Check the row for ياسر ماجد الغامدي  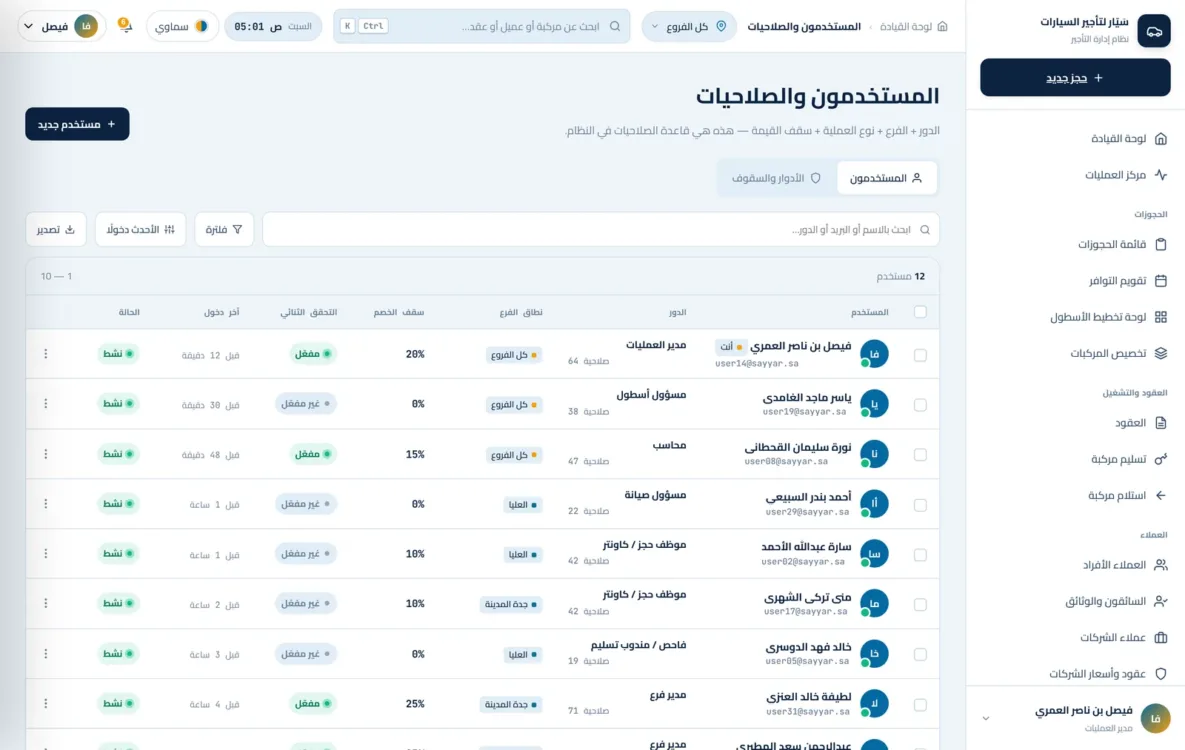[x=920, y=404]
